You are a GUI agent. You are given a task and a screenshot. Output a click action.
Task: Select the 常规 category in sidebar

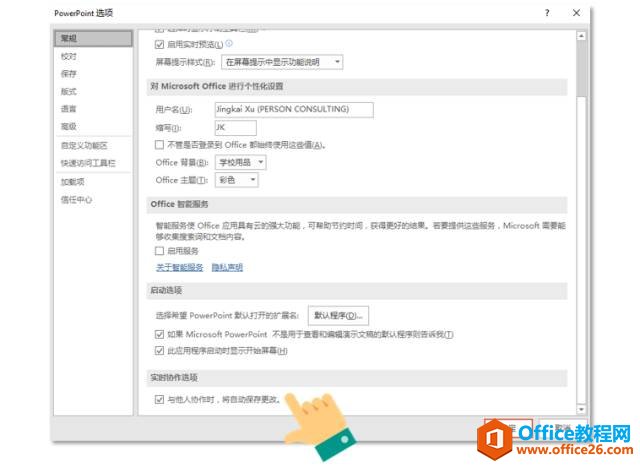[x=93, y=38]
